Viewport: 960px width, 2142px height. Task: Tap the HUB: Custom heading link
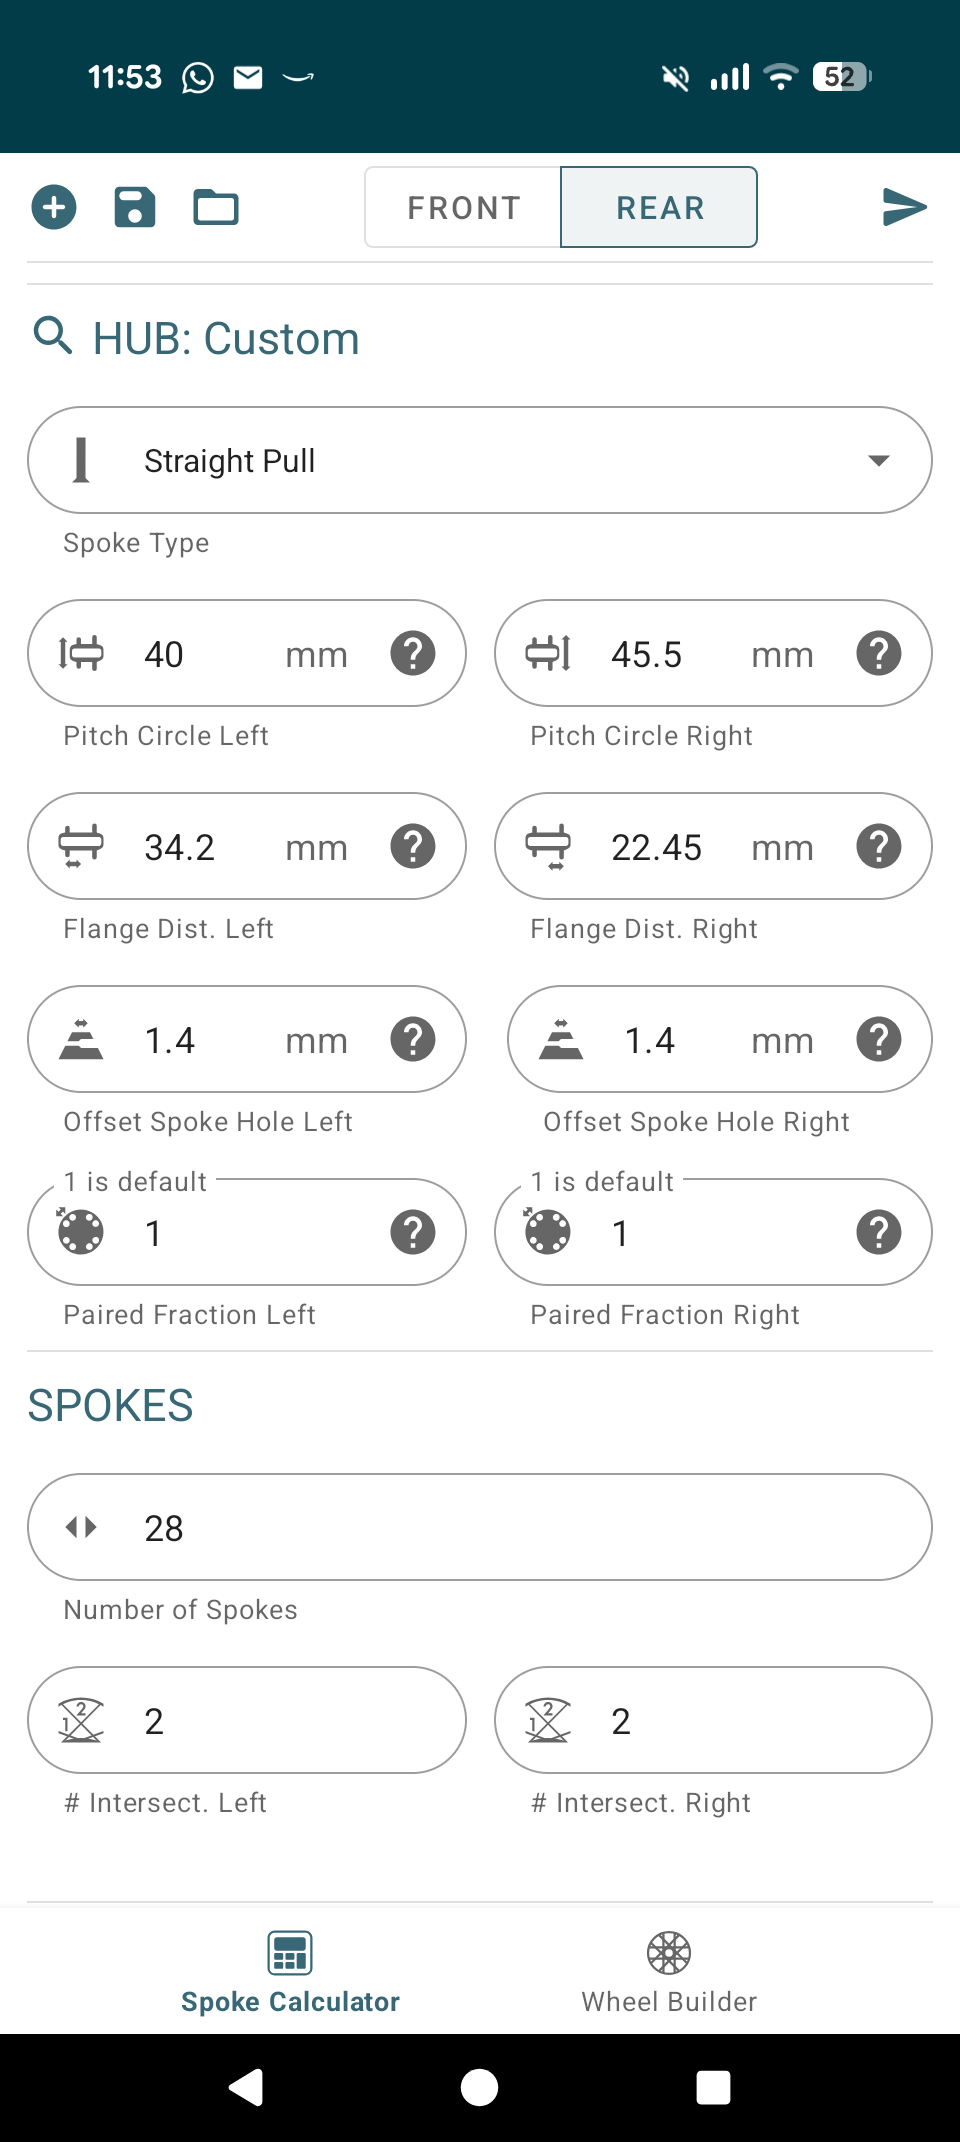click(226, 339)
